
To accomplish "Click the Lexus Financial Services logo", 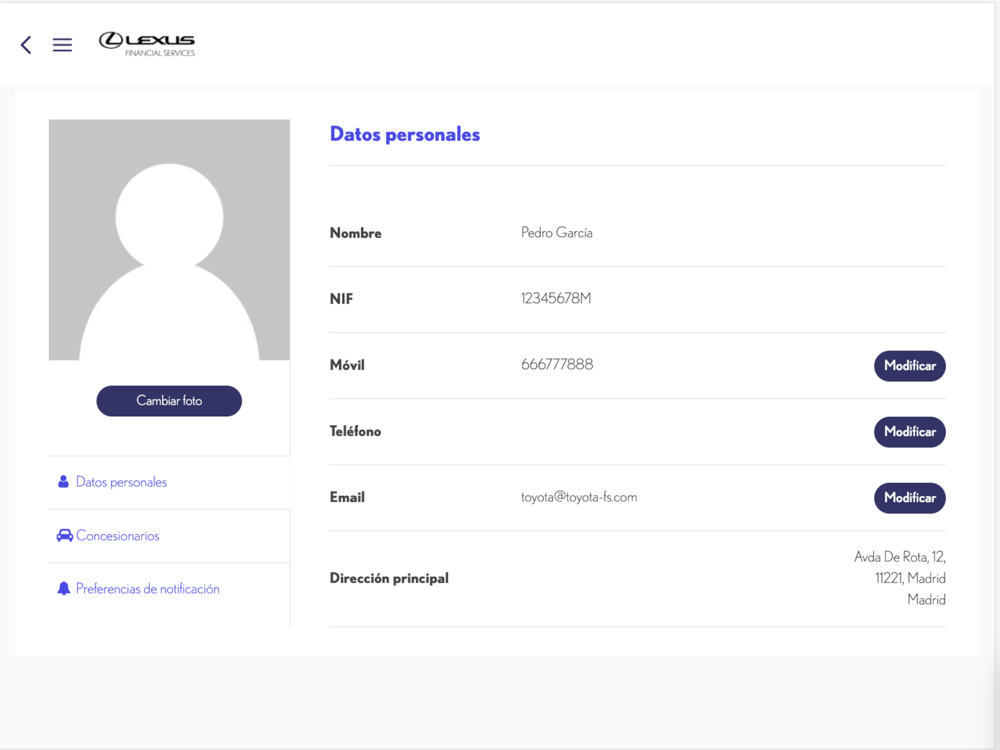I will (x=147, y=44).
